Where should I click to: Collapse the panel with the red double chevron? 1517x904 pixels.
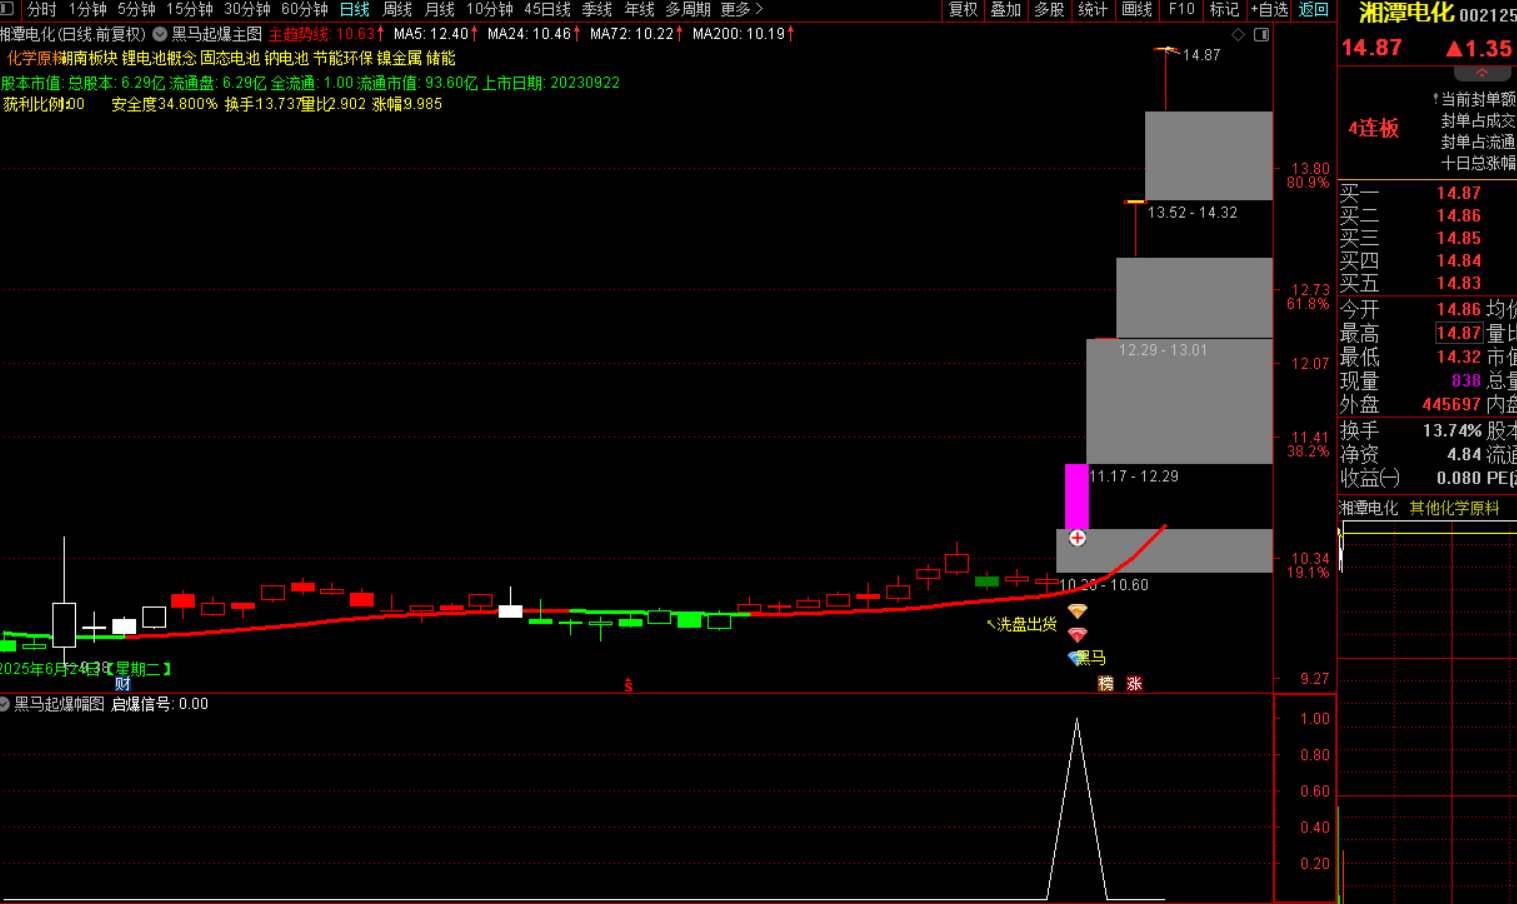point(1481,73)
